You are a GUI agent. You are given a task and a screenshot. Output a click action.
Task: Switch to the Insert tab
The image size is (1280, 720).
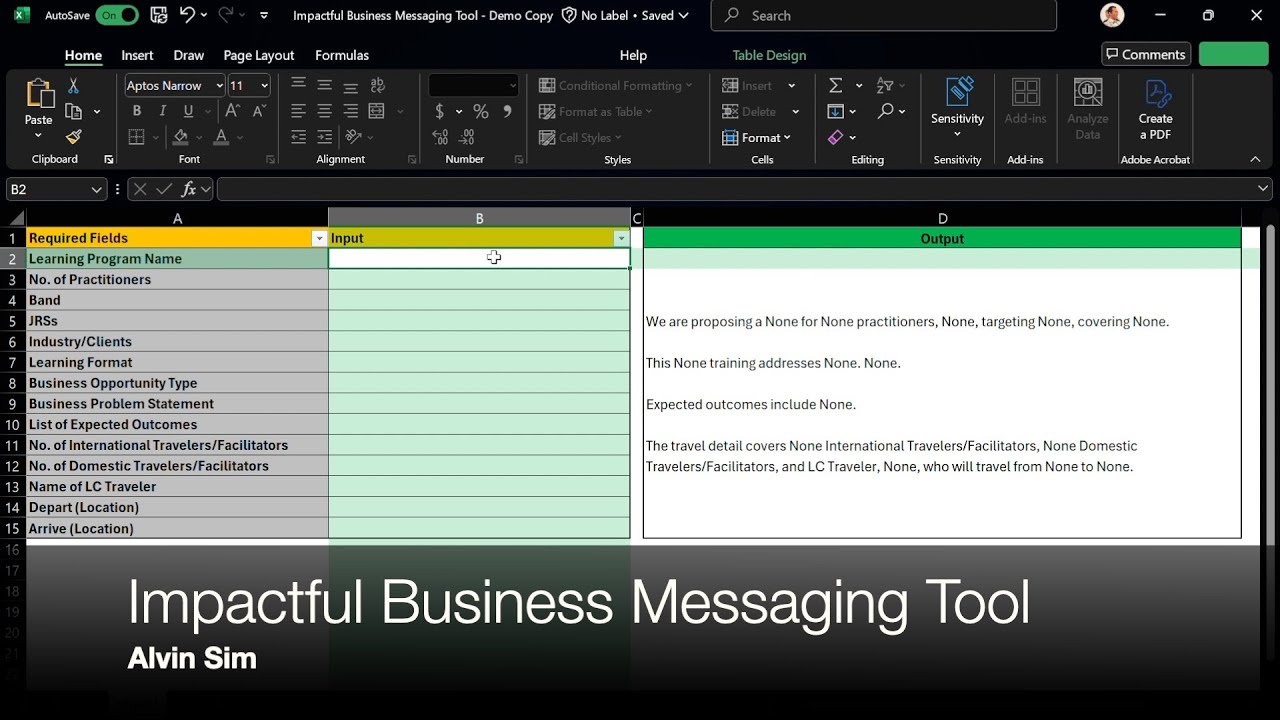click(x=137, y=55)
